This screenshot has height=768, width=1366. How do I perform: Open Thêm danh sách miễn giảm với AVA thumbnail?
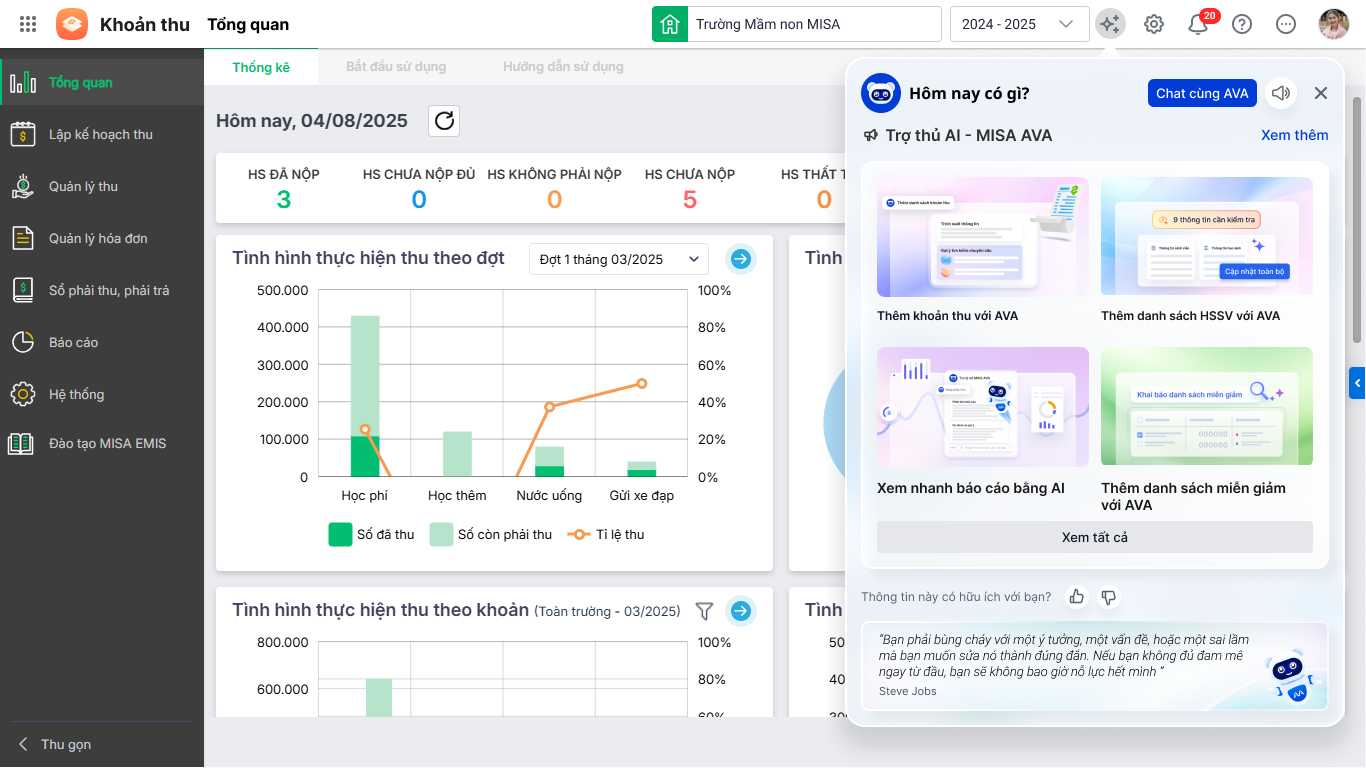(x=1207, y=407)
